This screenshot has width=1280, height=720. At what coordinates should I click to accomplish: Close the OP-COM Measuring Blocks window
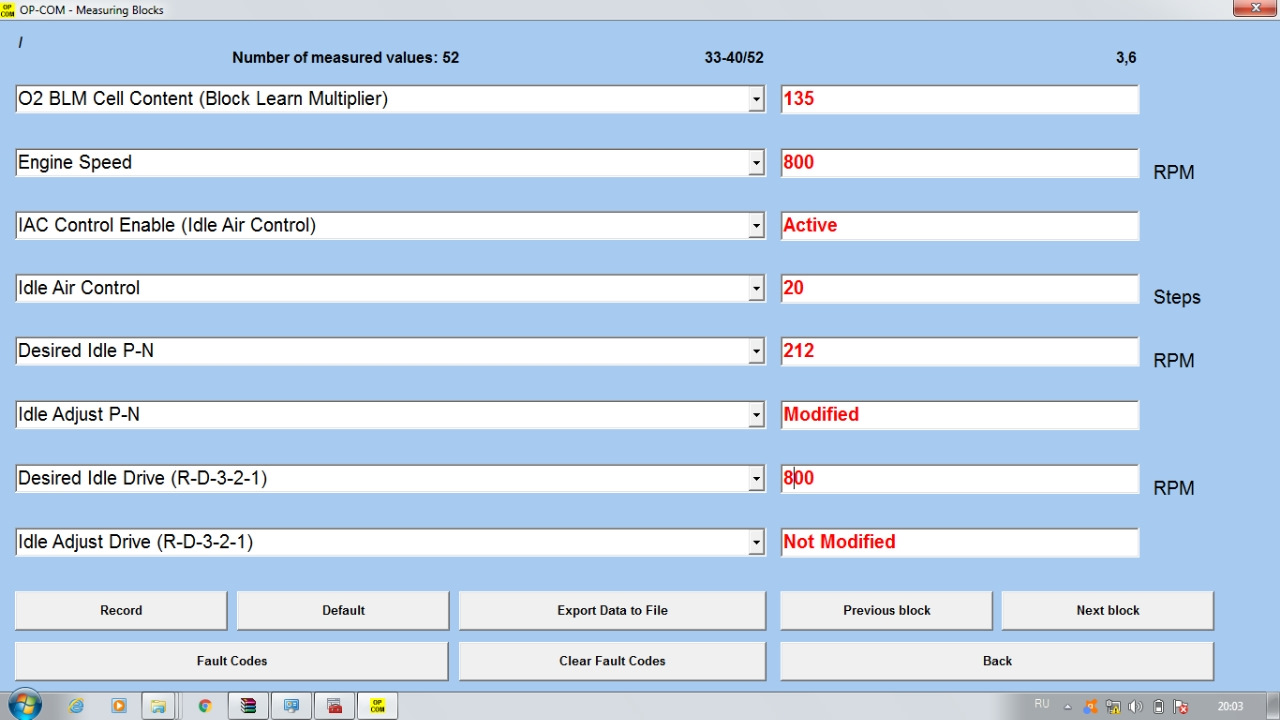1254,9
